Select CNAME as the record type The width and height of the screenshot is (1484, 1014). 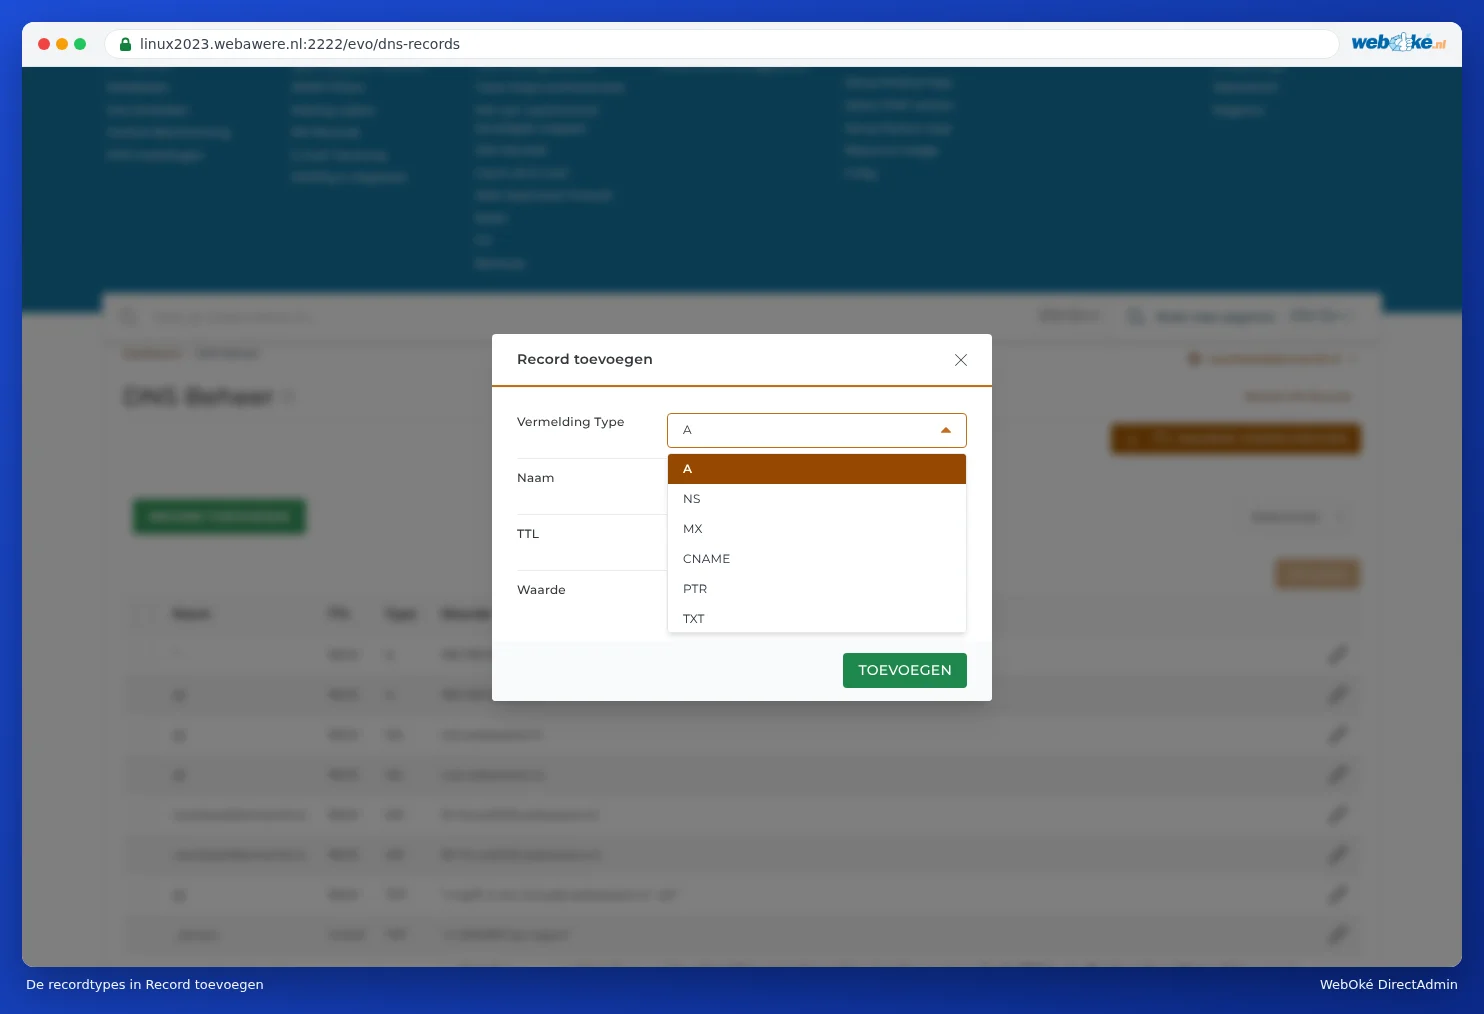(817, 559)
